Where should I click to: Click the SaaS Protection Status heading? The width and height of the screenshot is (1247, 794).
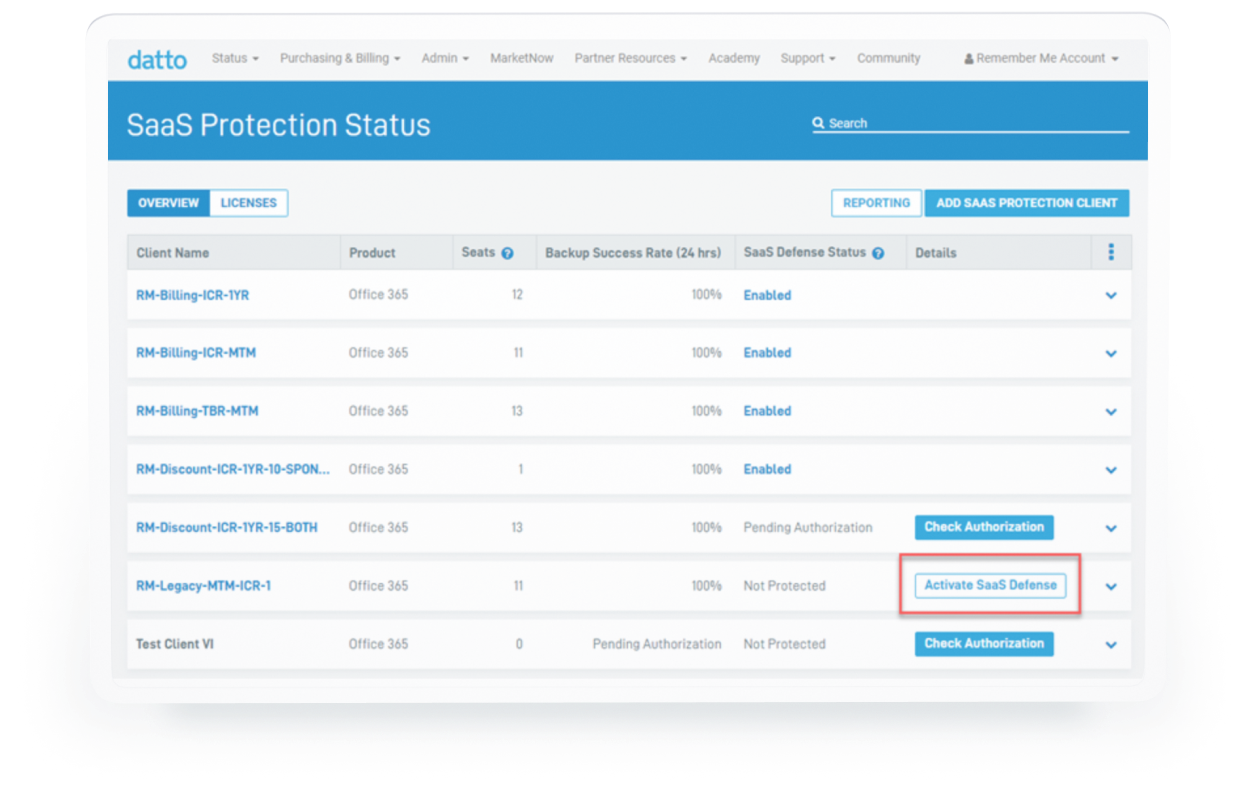278,125
